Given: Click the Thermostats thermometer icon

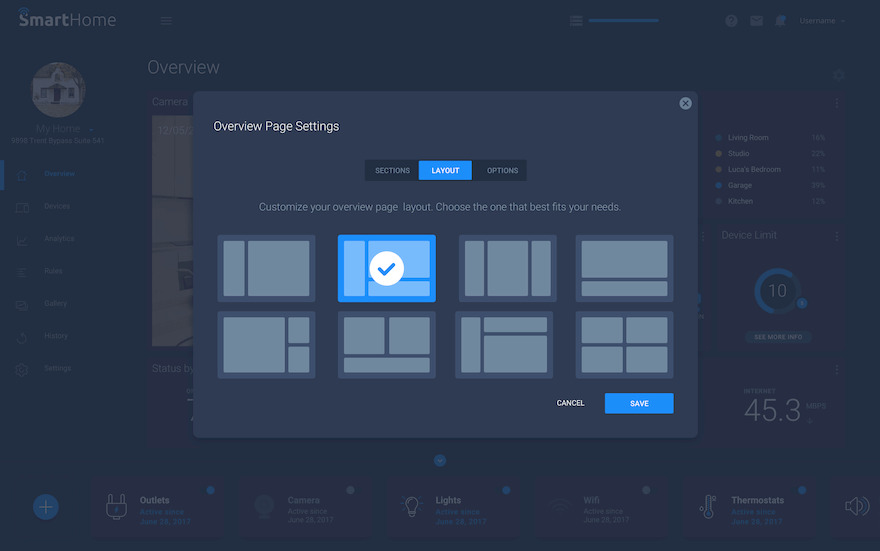Looking at the screenshot, I should tap(708, 507).
